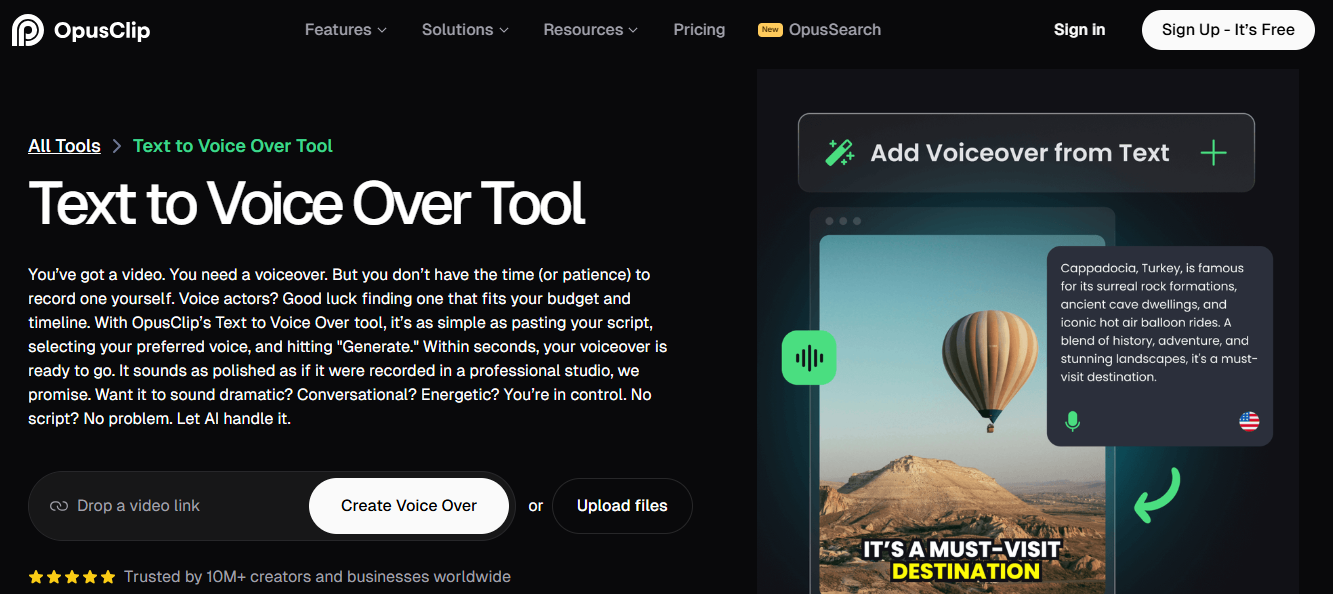Click the Upload files button
This screenshot has height=594, width=1333.
(x=622, y=506)
